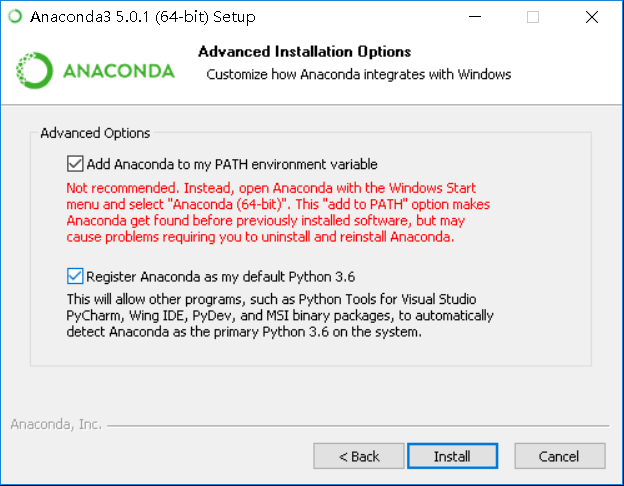Click the 'Customize how Anaconda integrates with Windows' subtitle
Screen dimensions: 624x486
(358, 74)
